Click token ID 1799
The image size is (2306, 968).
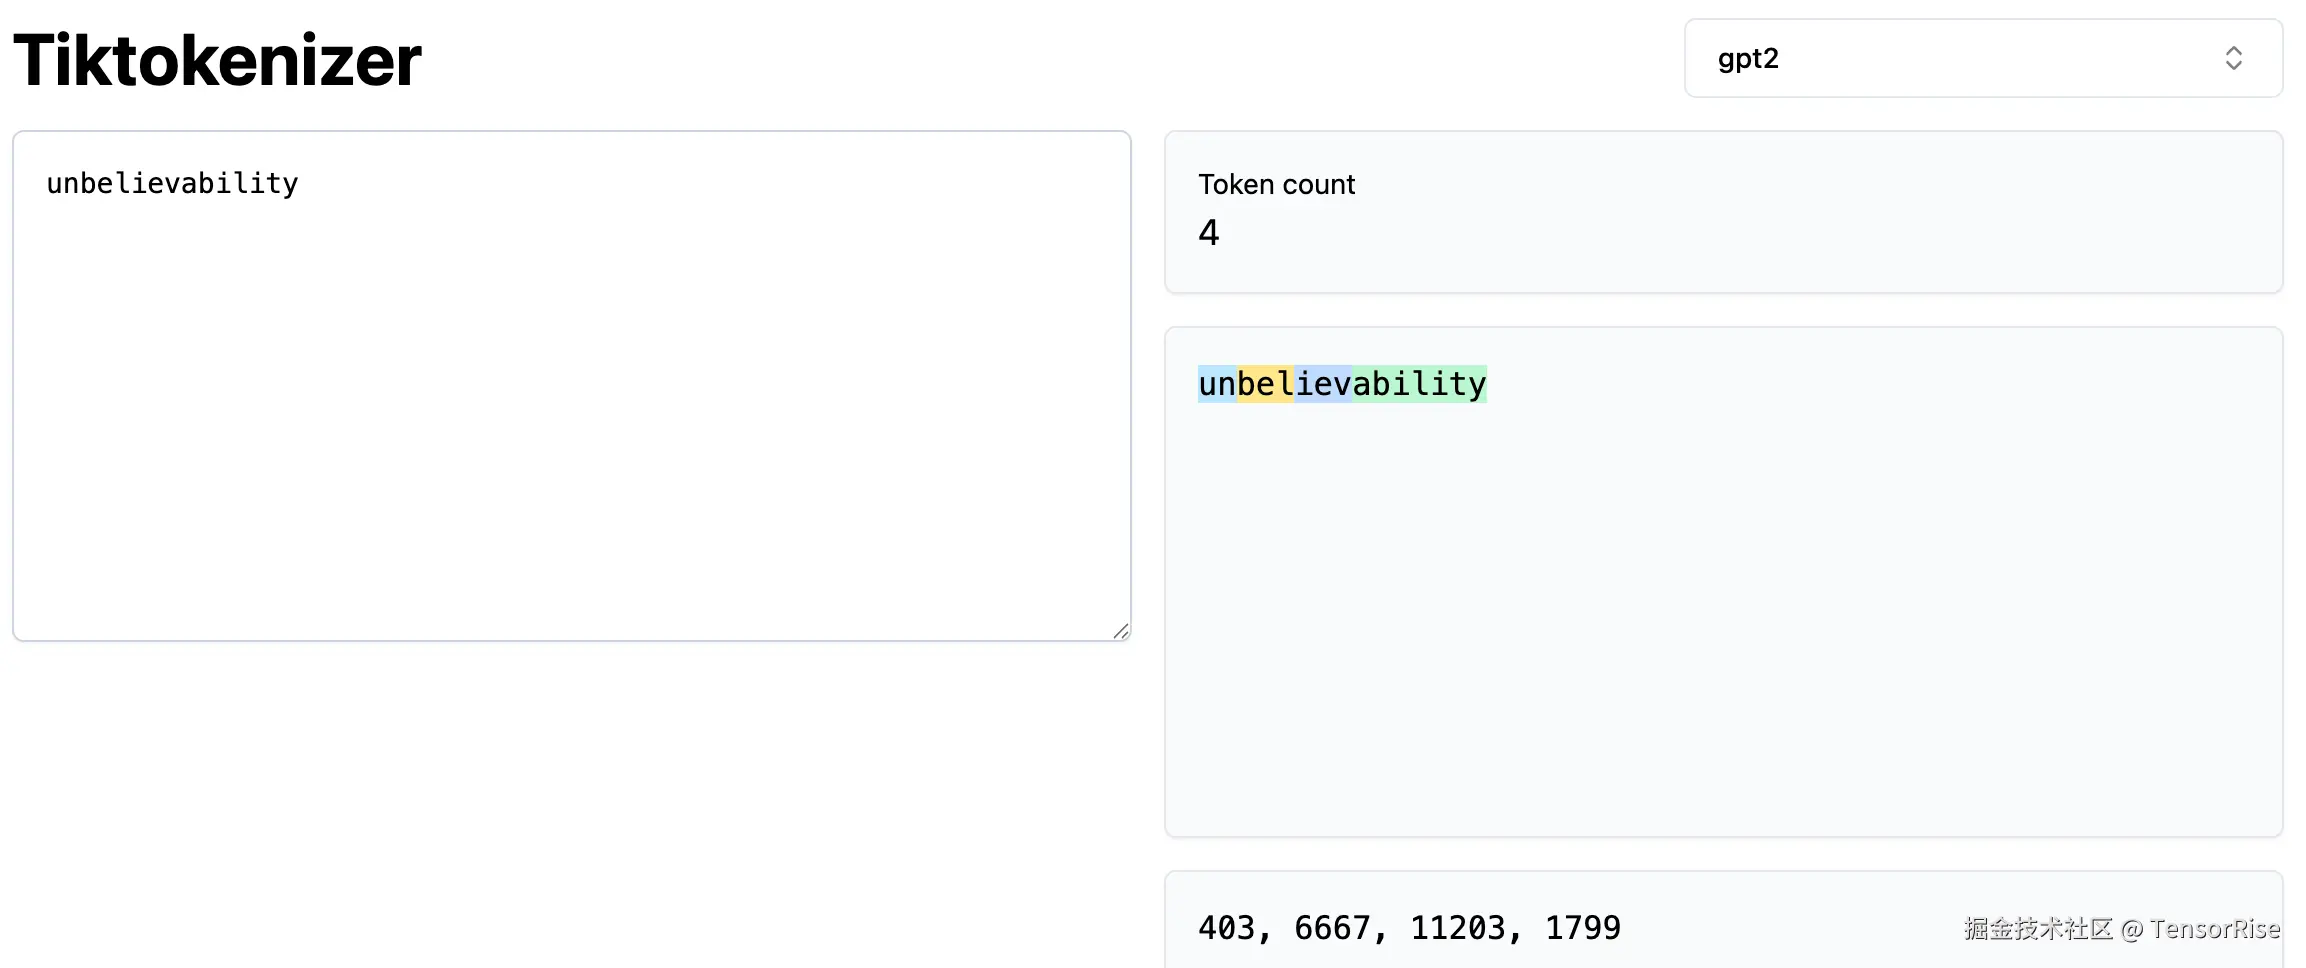click(x=1583, y=928)
